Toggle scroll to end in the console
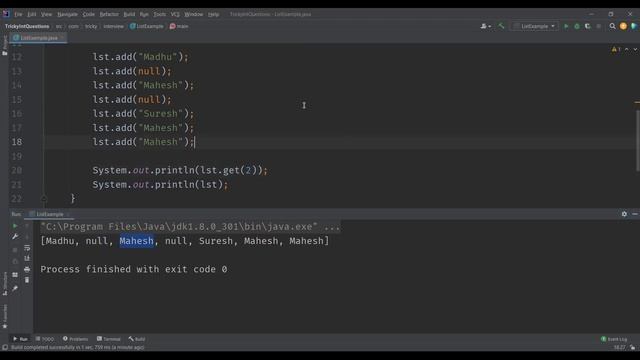640x360 pixels. pyautogui.click(x=27, y=258)
